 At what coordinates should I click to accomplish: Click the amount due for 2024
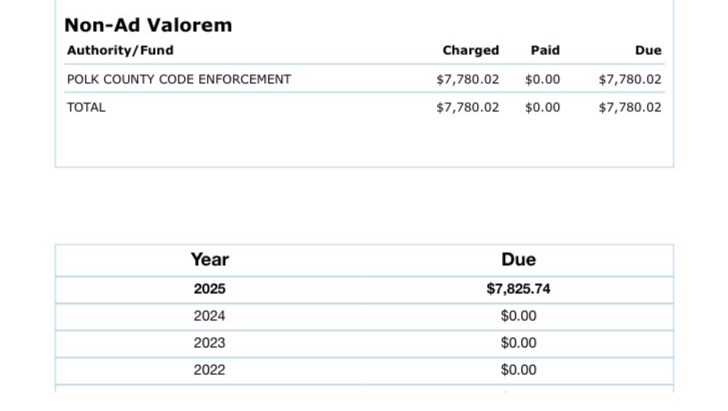(x=518, y=316)
